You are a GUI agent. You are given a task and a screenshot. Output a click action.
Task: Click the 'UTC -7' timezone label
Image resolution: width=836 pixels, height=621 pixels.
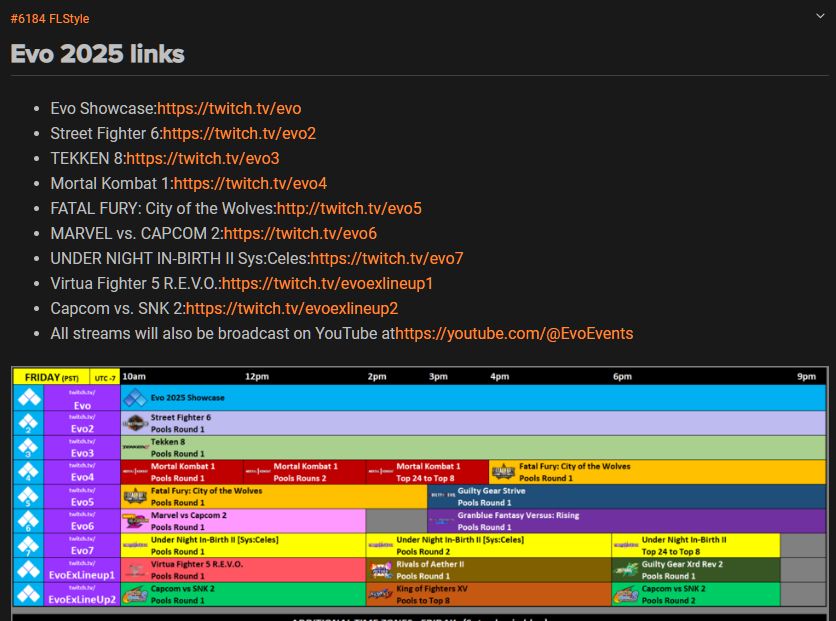click(x=105, y=378)
